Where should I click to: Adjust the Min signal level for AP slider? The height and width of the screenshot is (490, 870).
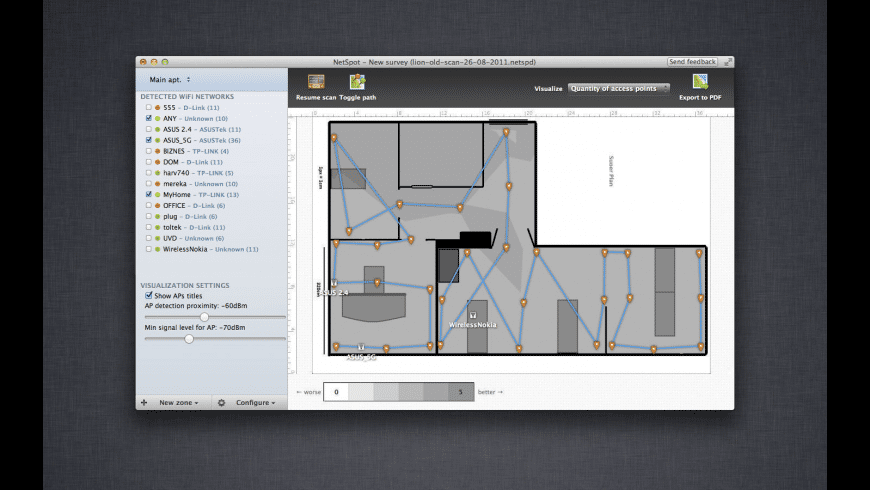tap(189, 339)
